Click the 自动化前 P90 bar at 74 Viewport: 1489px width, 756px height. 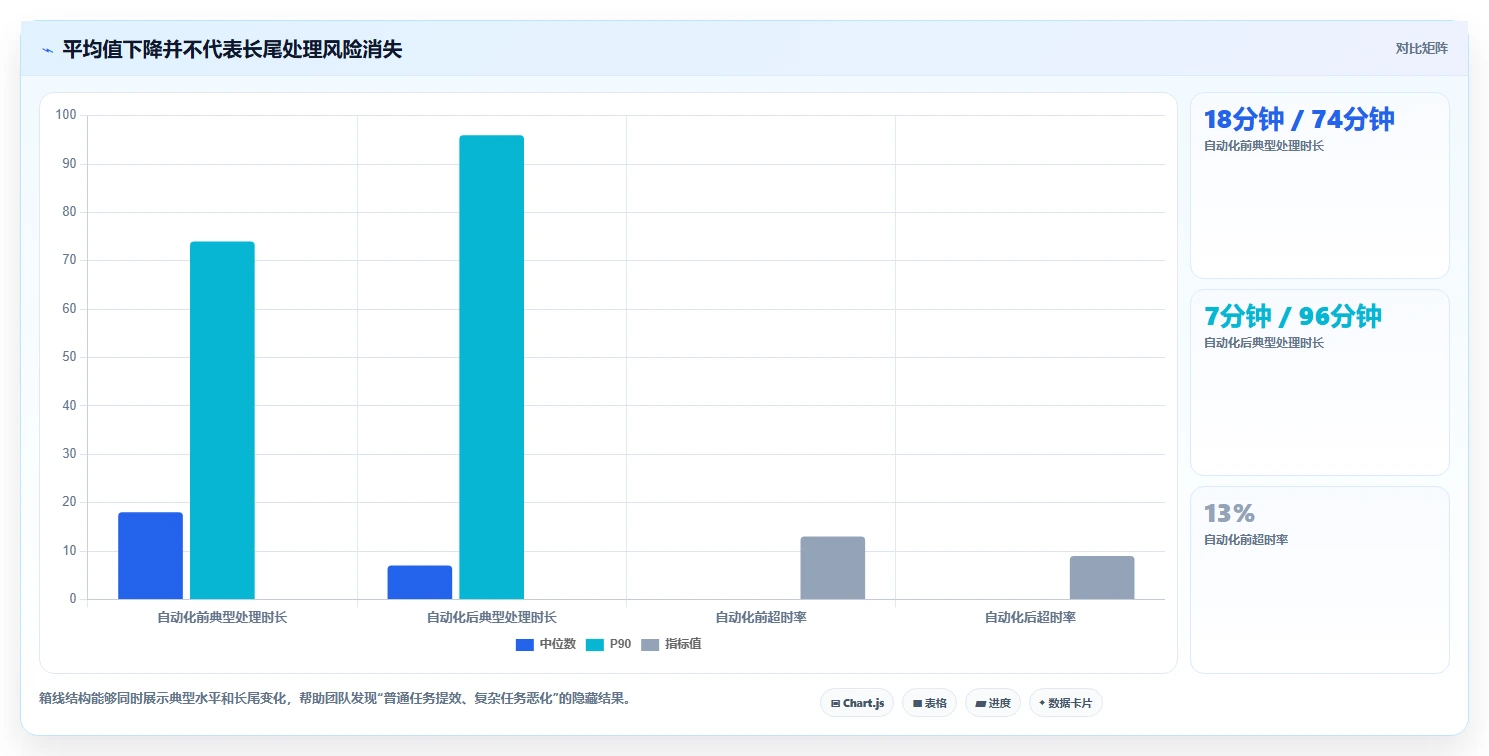[222, 420]
